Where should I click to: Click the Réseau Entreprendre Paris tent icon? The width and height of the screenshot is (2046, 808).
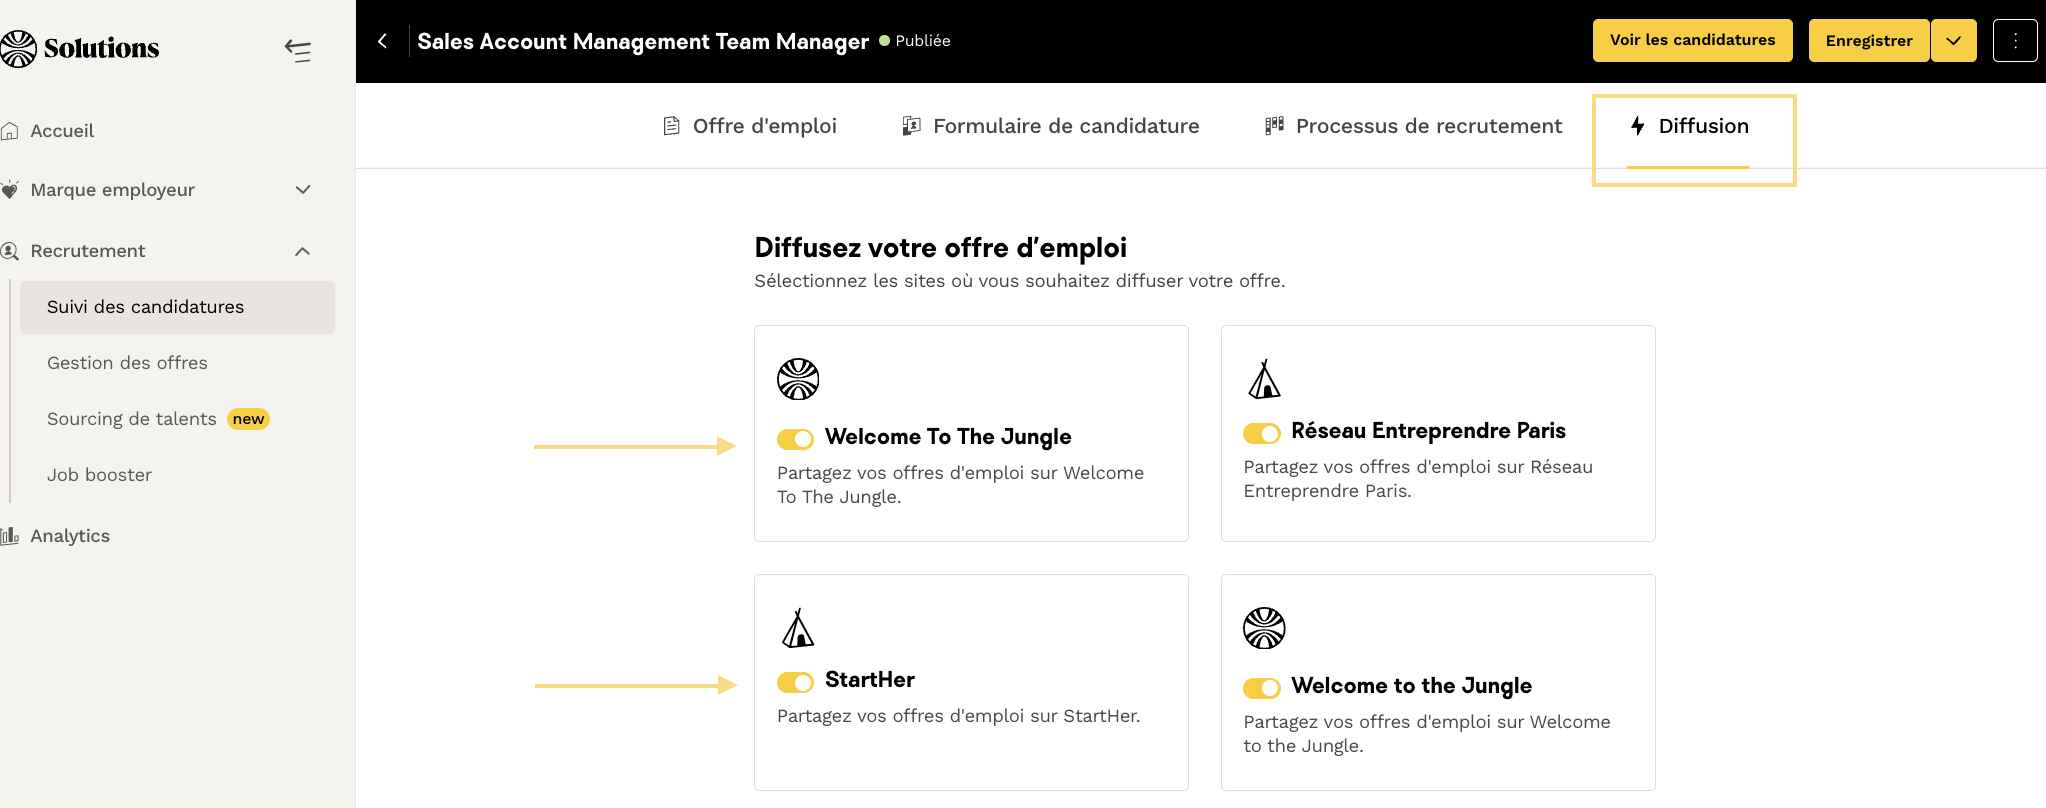[1264, 379]
